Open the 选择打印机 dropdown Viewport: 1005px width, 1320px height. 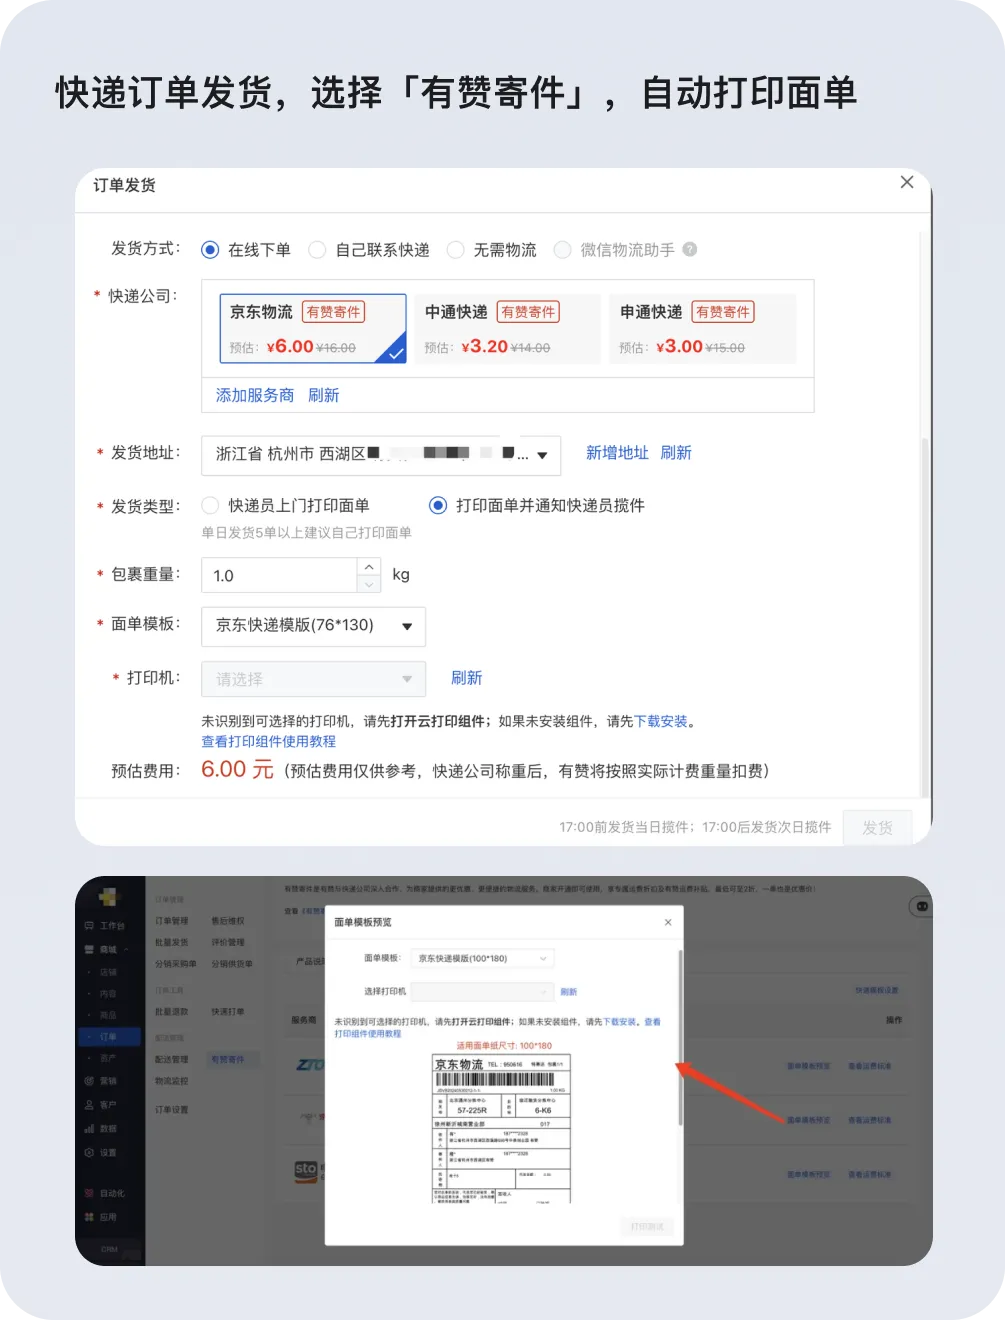pos(483,991)
